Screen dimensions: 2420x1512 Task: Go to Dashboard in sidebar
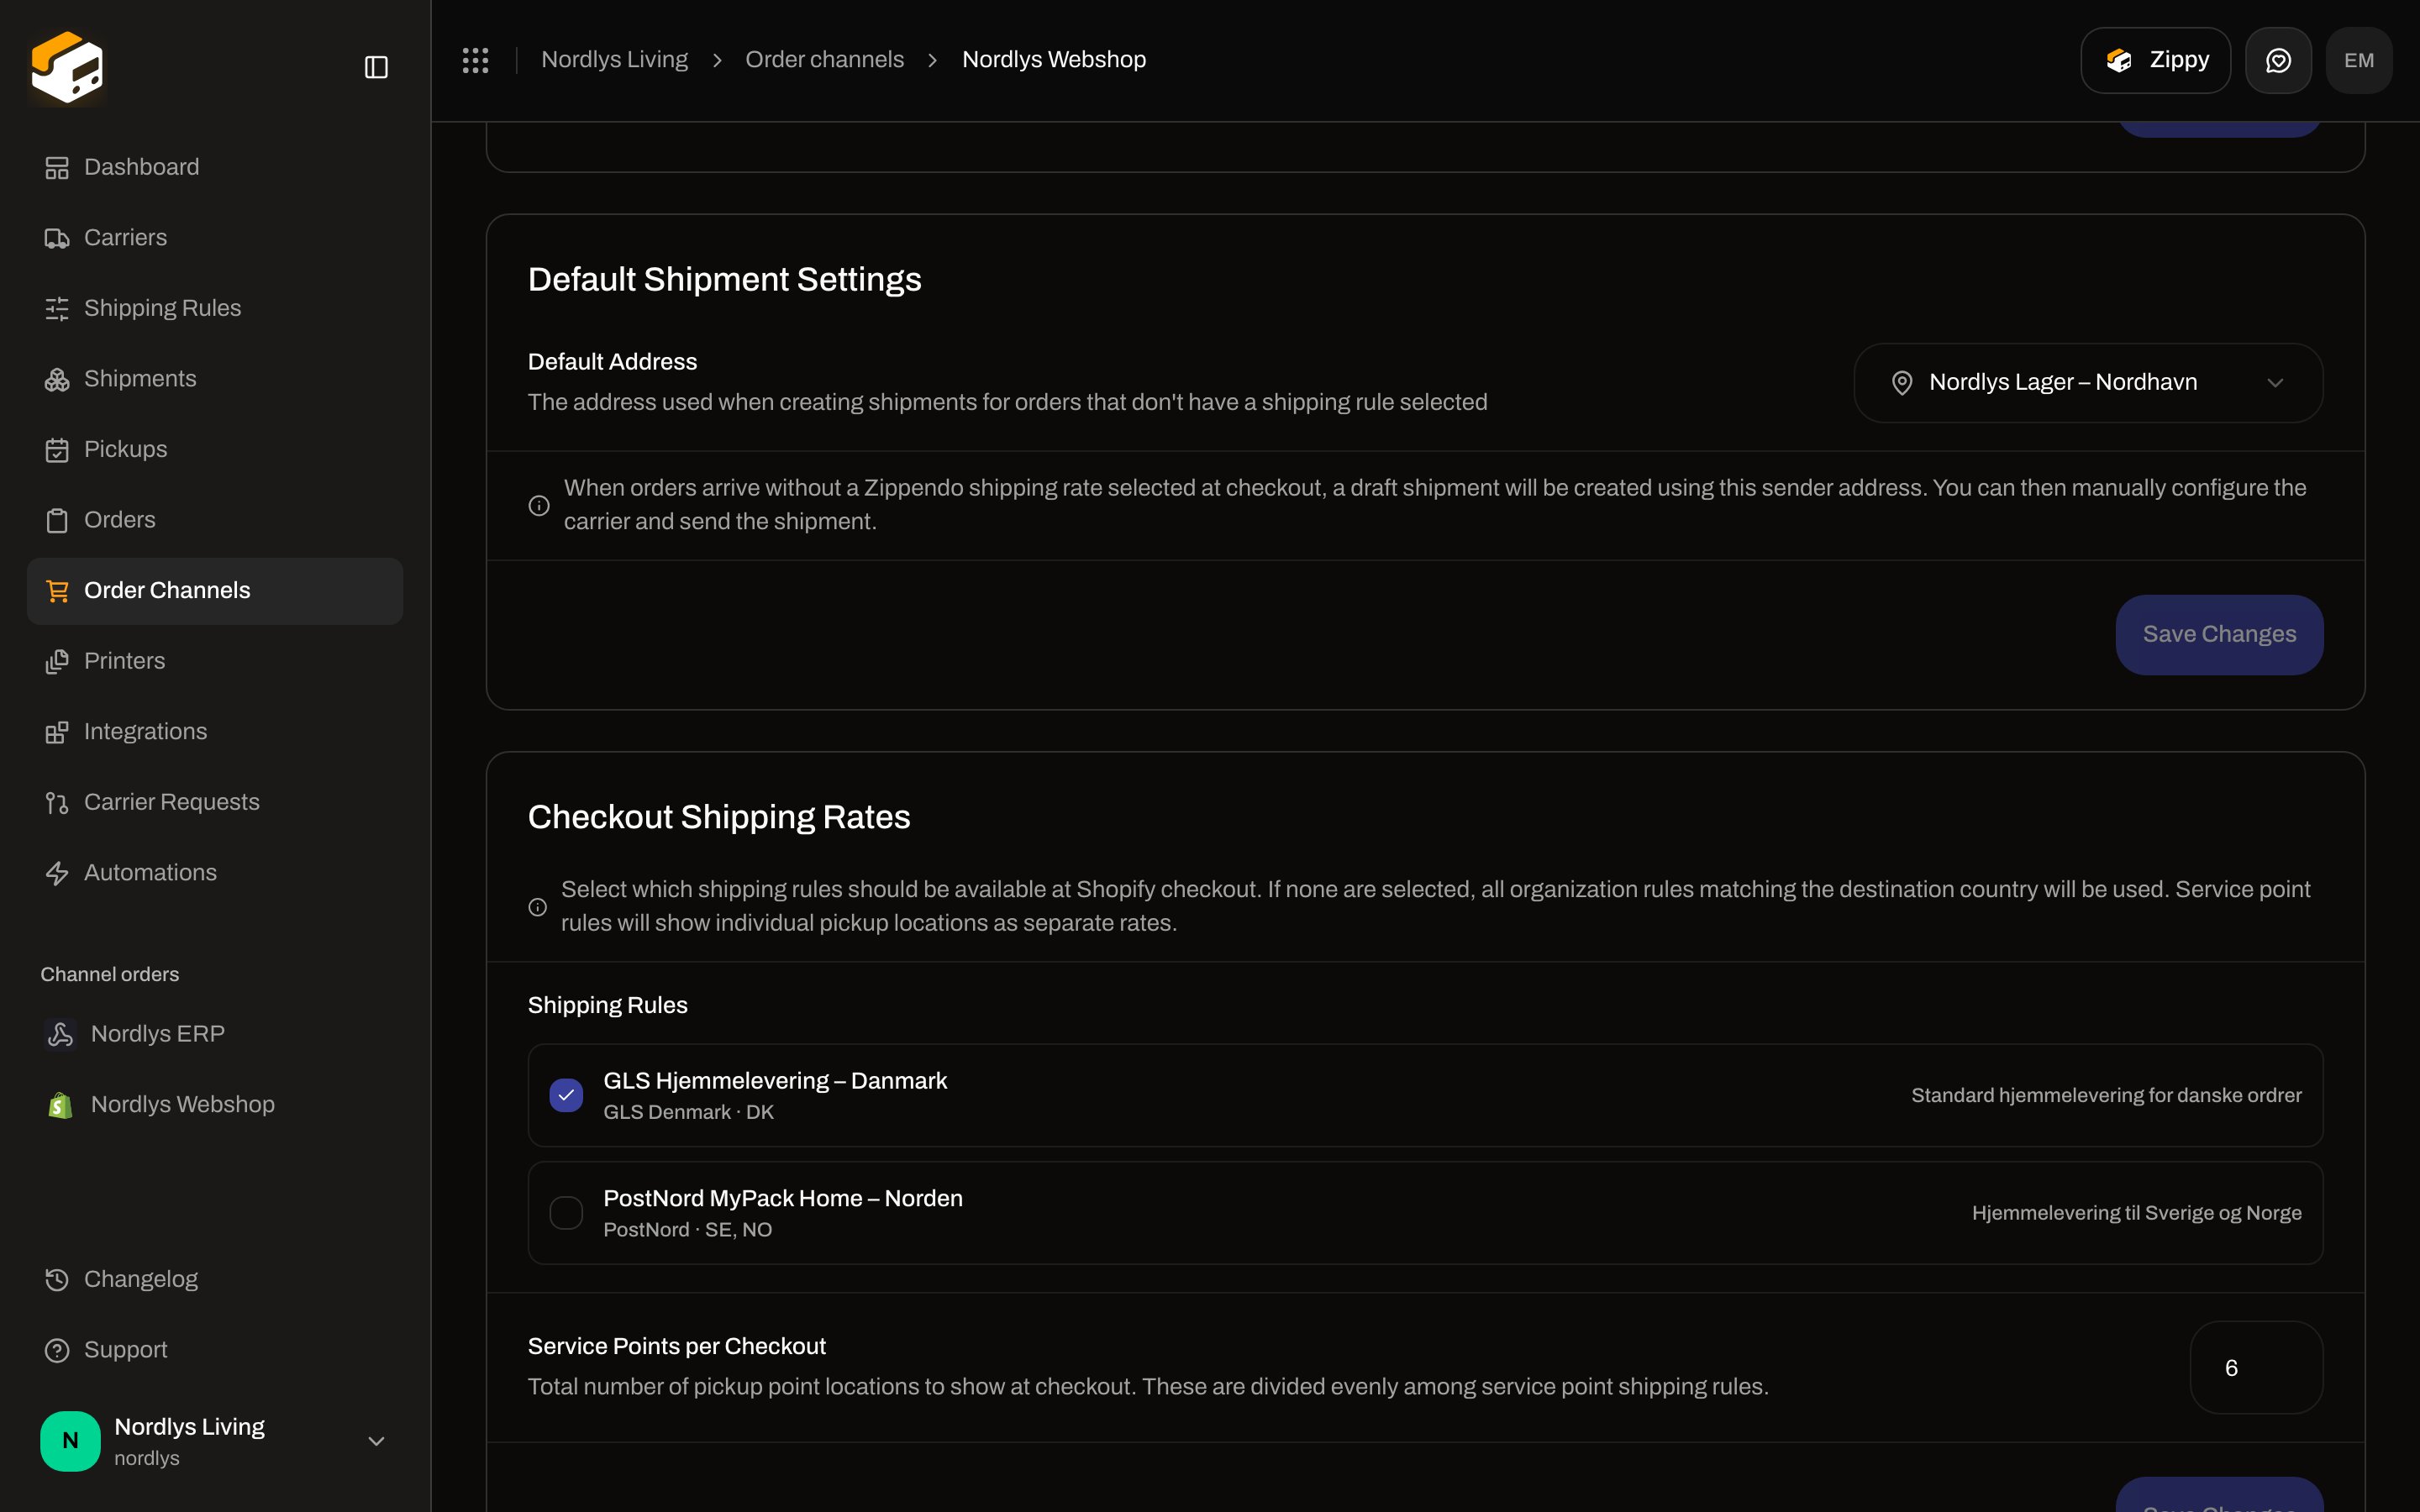click(x=215, y=168)
